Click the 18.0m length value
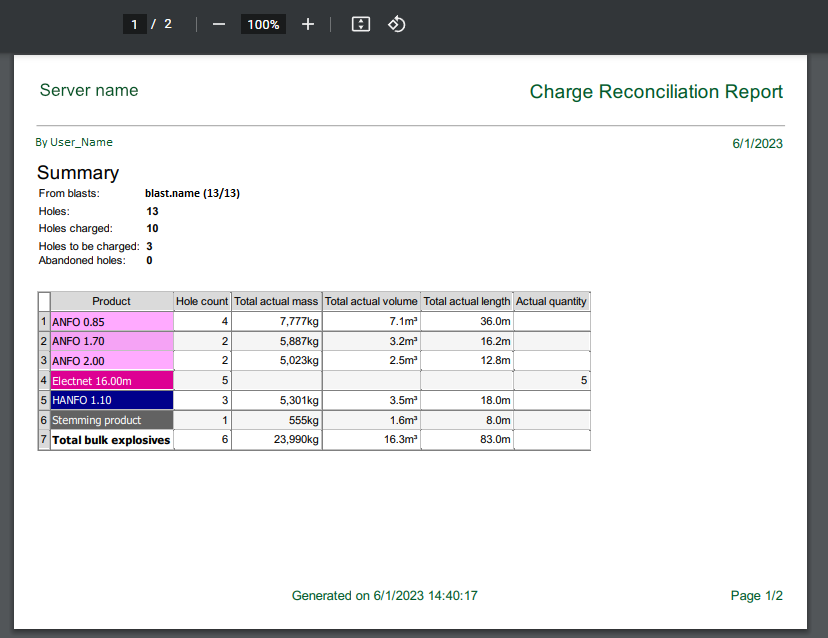This screenshot has width=828, height=638. [495, 400]
